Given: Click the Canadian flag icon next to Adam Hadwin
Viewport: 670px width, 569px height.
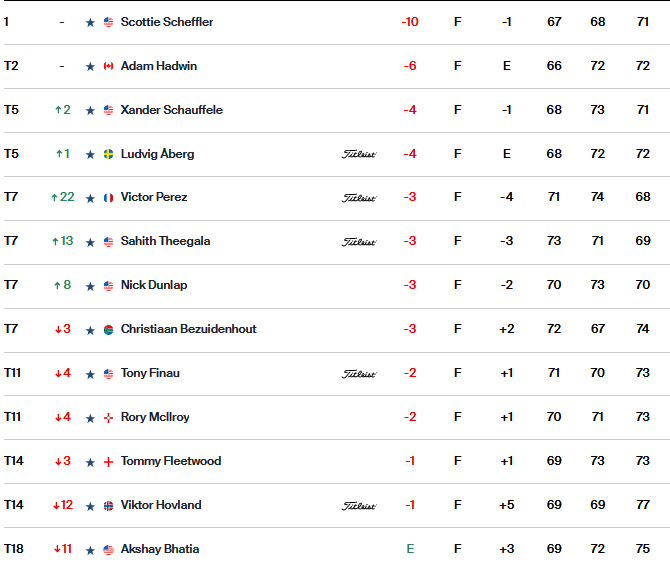Looking at the screenshot, I should click(109, 66).
